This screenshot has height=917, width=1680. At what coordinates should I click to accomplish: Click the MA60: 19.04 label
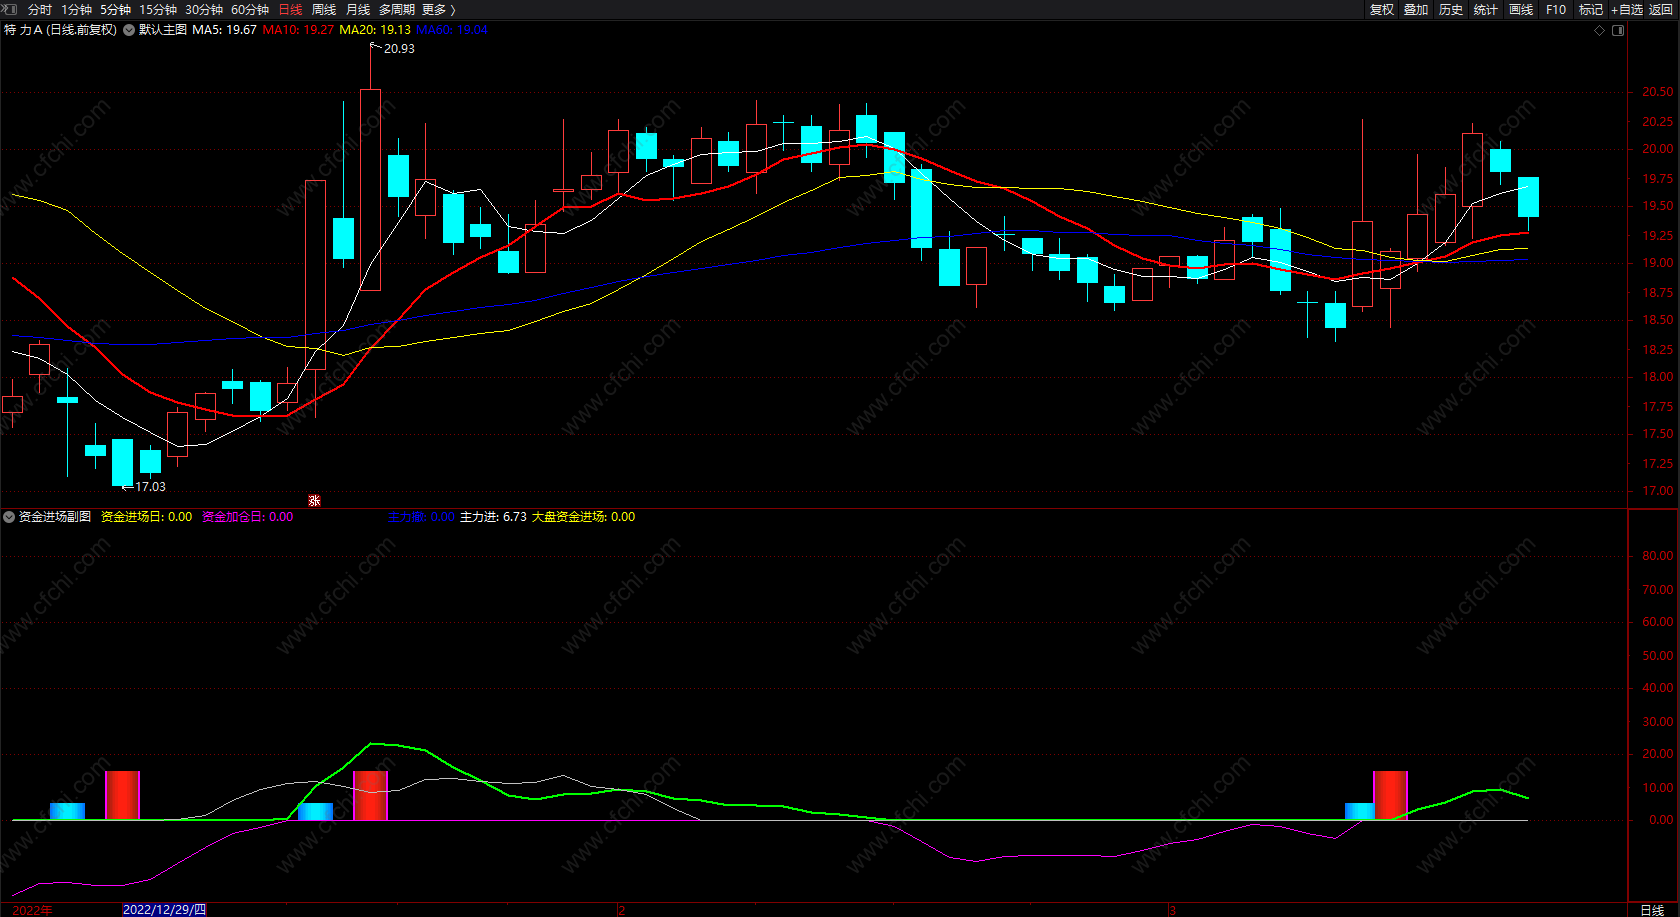click(x=452, y=30)
